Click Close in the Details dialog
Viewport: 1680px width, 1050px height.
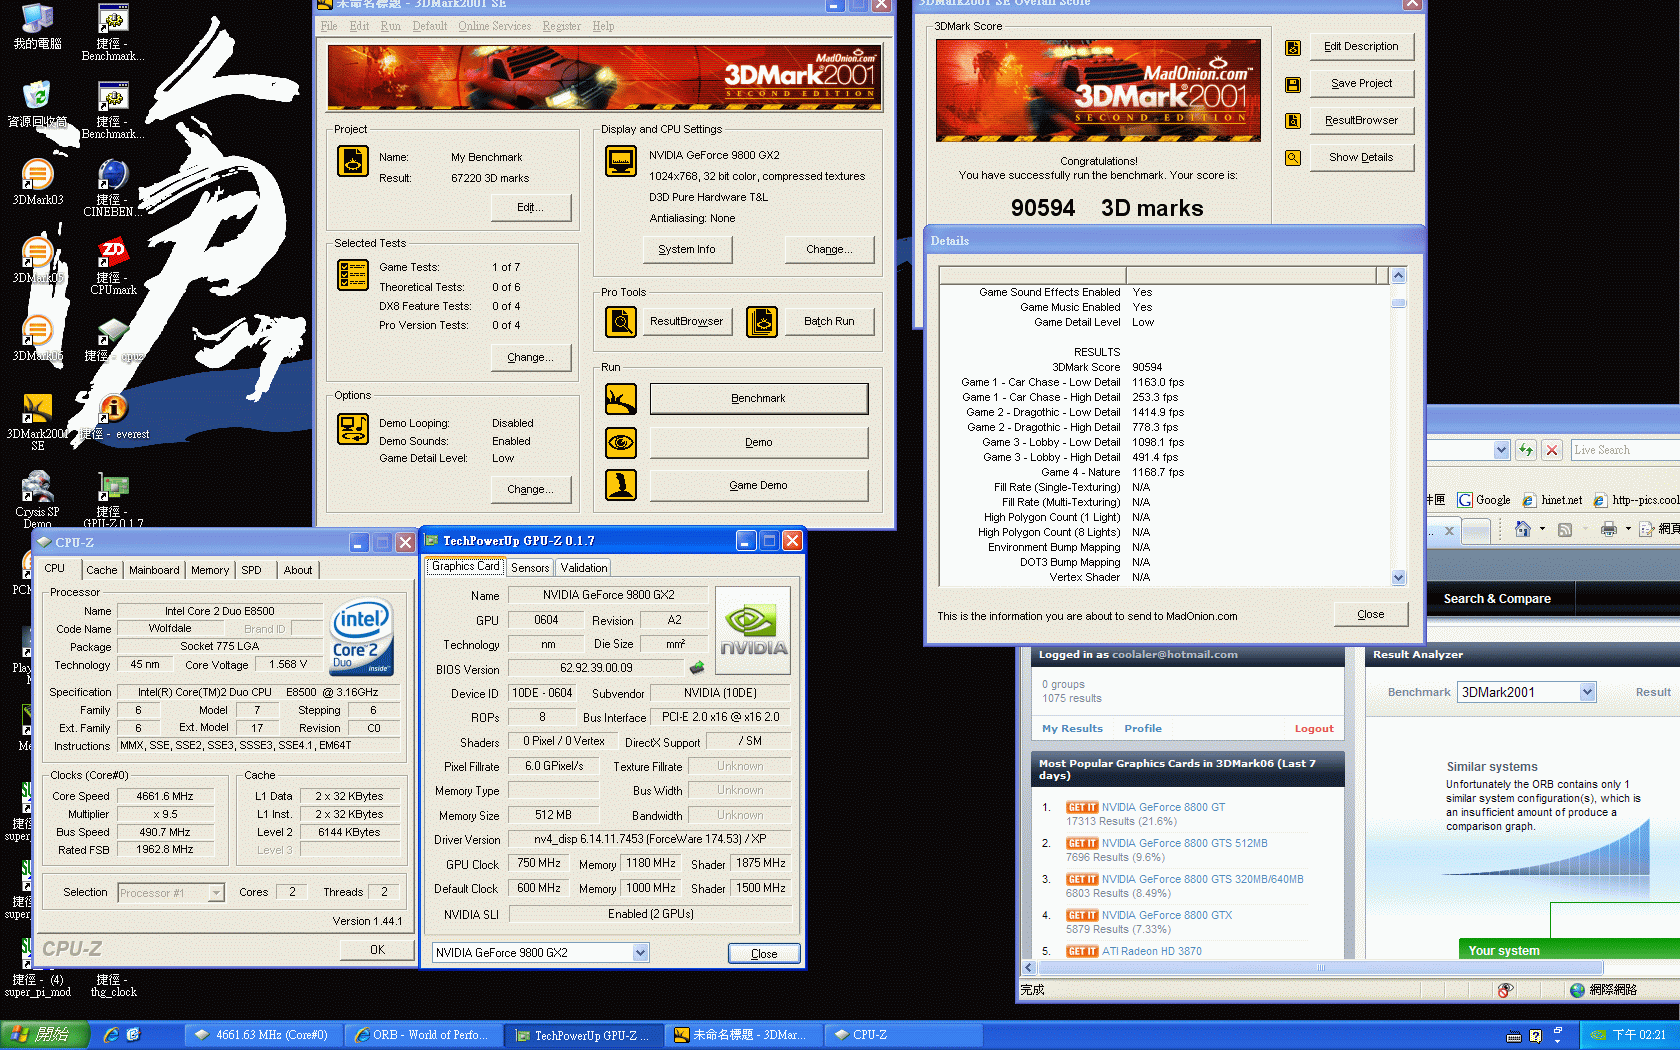1370,615
